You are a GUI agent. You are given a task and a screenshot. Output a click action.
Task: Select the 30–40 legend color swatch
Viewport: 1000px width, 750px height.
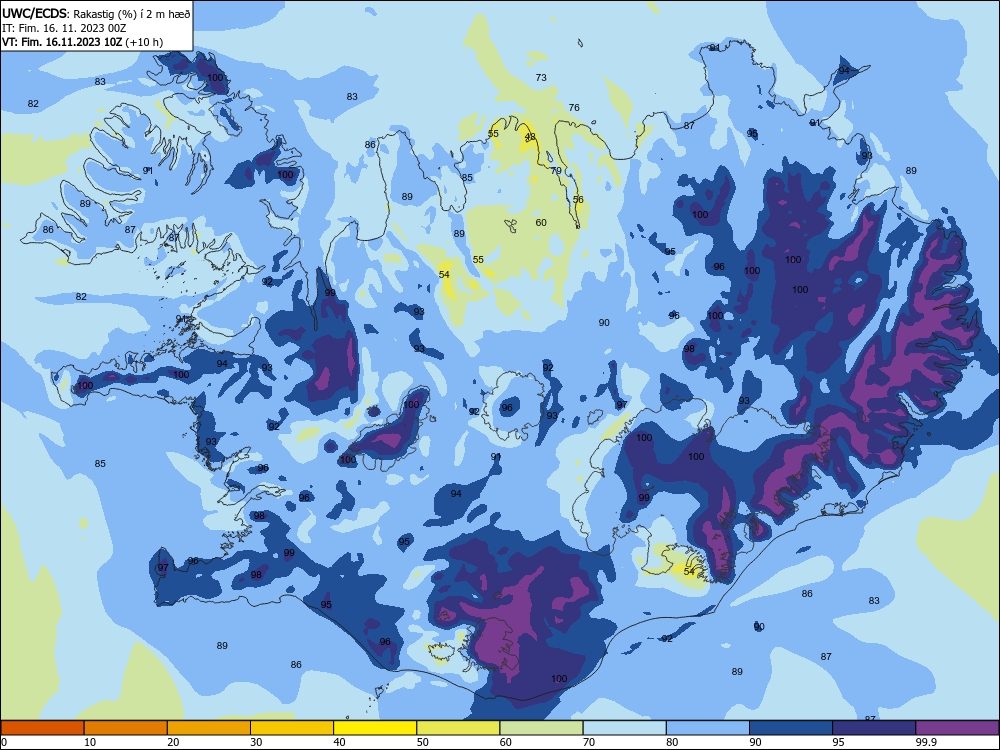[x=292, y=728]
